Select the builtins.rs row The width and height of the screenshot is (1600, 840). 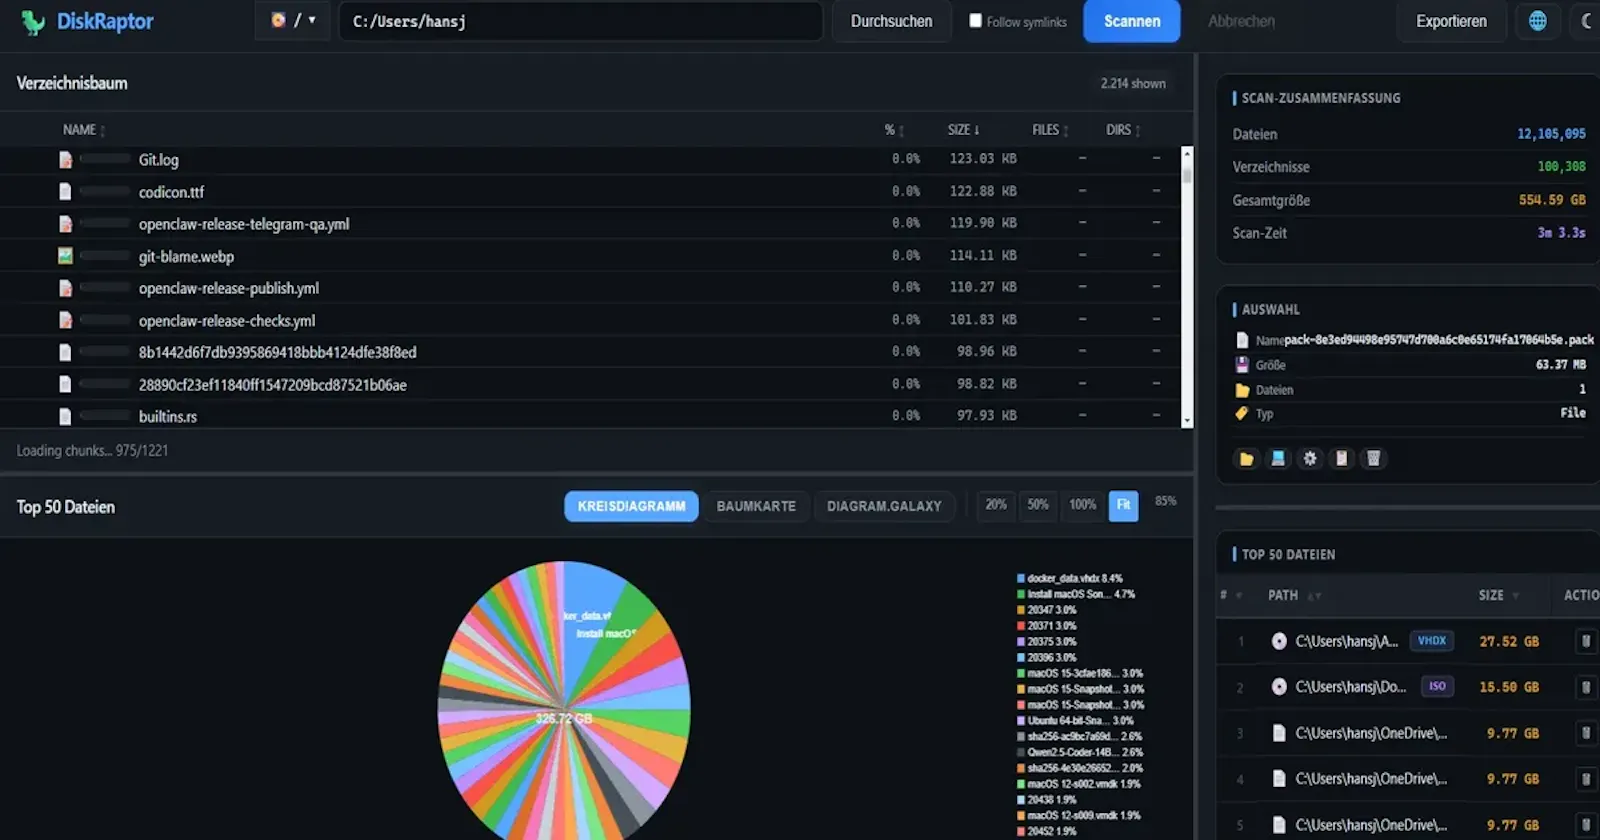click(x=590, y=416)
